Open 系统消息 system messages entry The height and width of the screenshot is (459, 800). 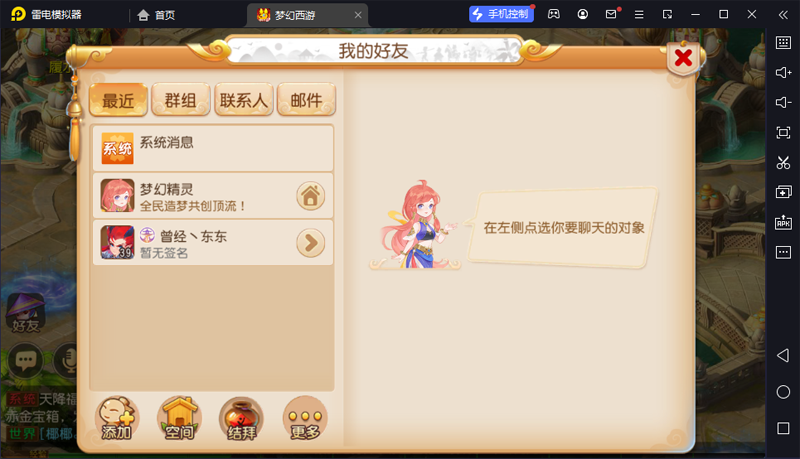coord(213,148)
